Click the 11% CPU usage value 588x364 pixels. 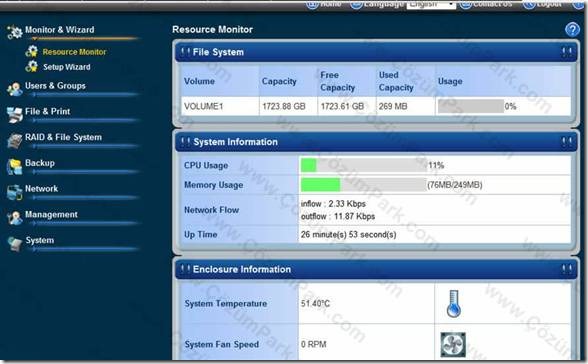[436, 165]
